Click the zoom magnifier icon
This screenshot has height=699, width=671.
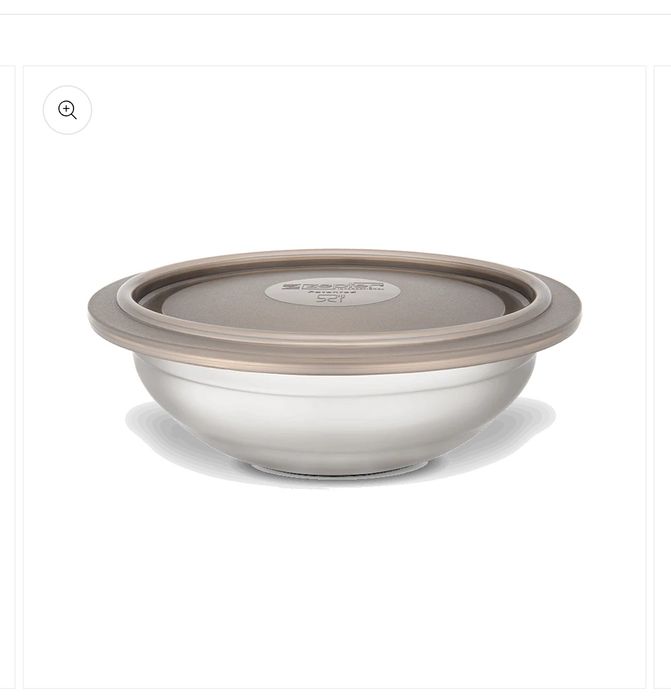(67, 110)
